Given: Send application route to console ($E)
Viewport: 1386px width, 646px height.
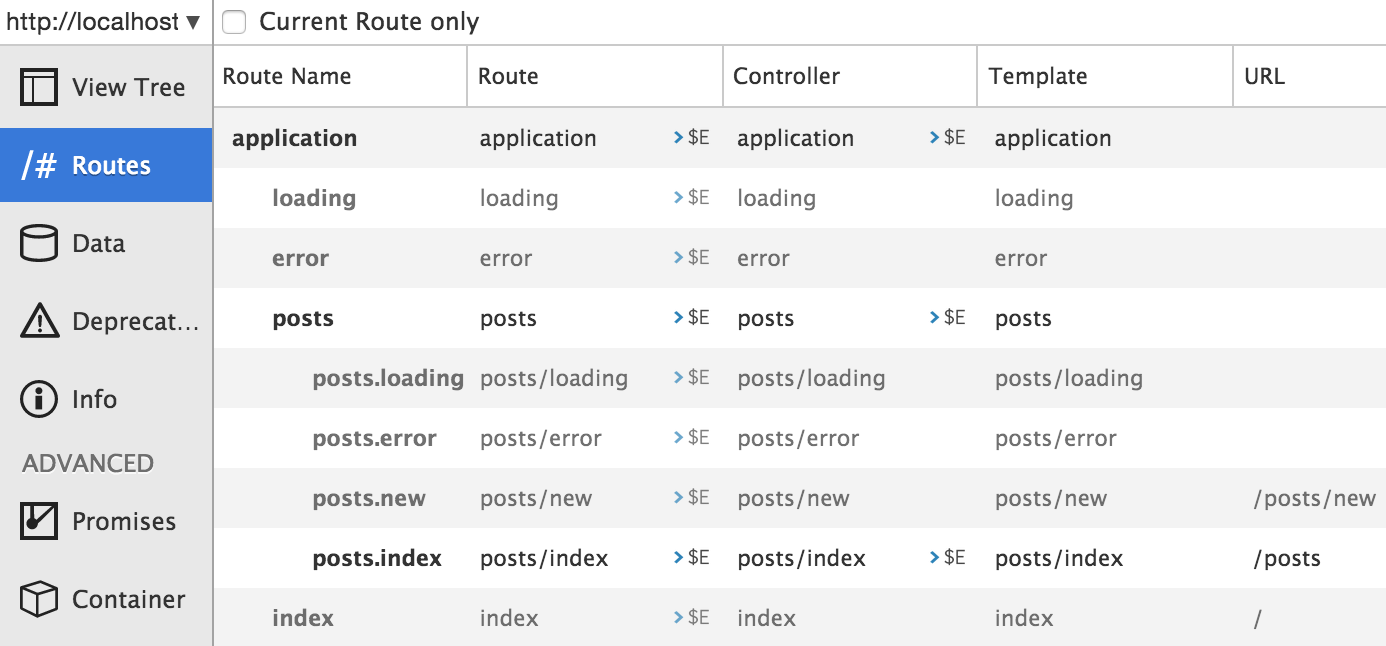Looking at the screenshot, I should pos(692,138).
